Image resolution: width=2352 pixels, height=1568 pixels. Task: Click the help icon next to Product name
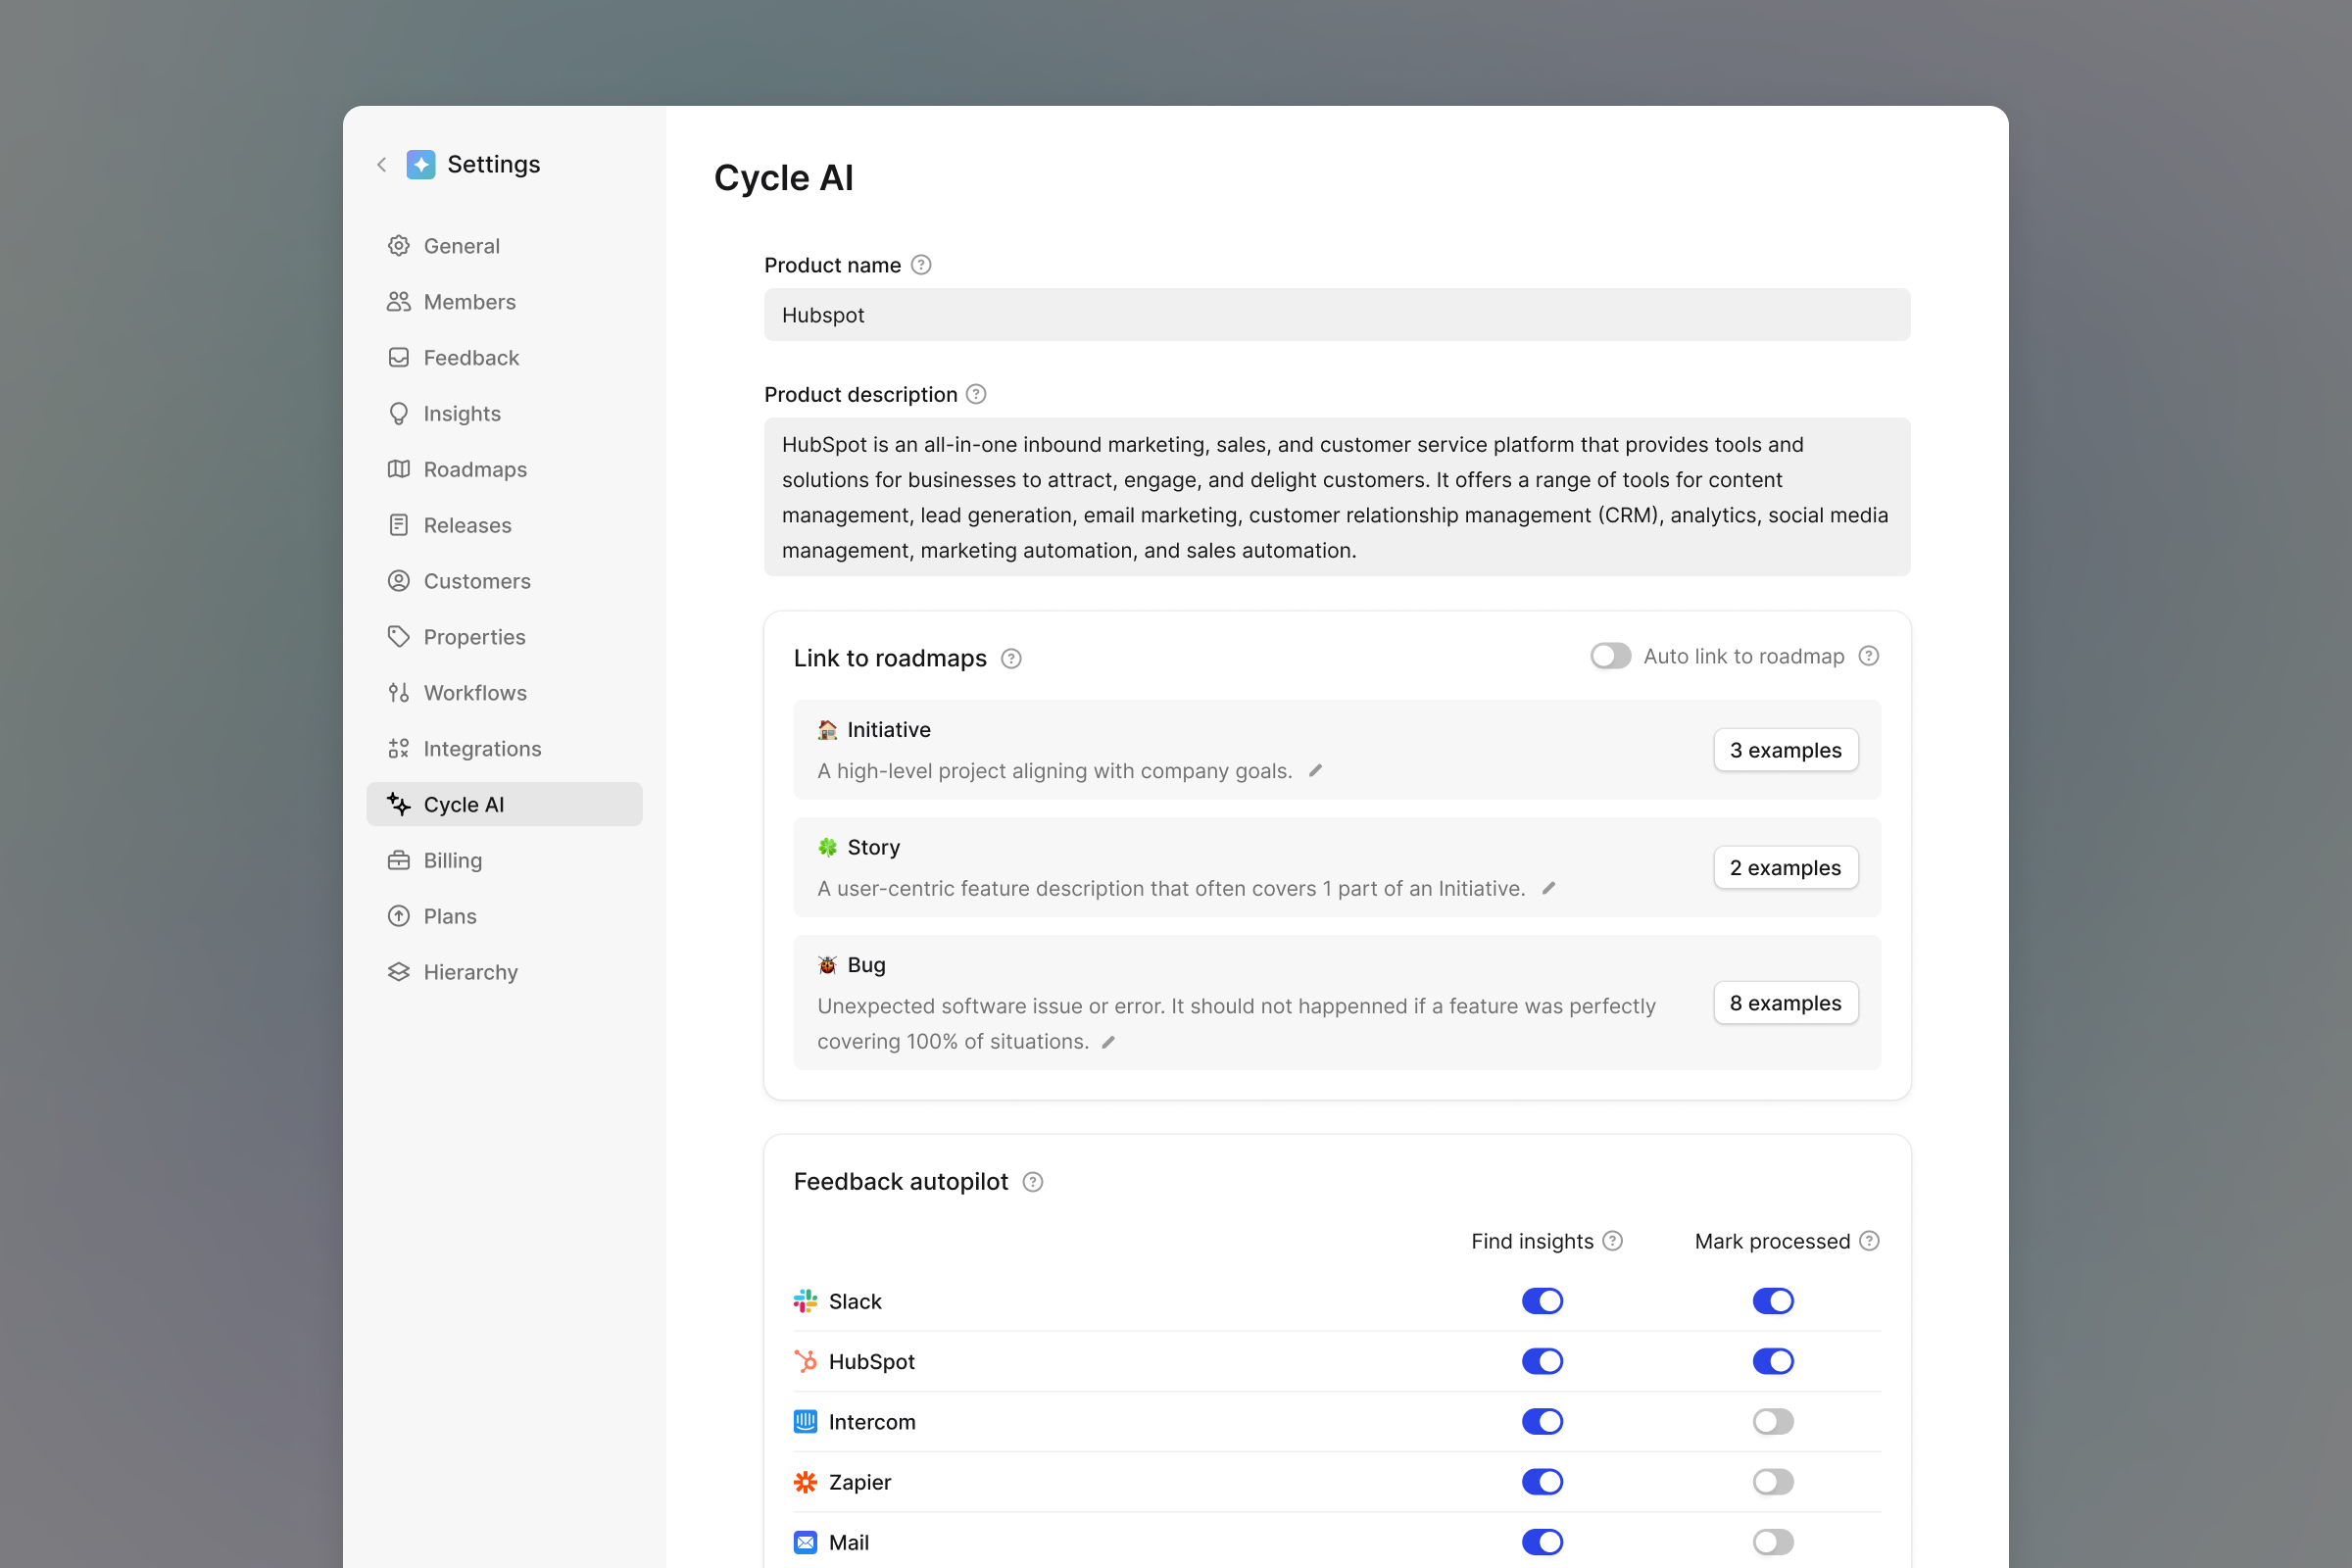point(921,265)
